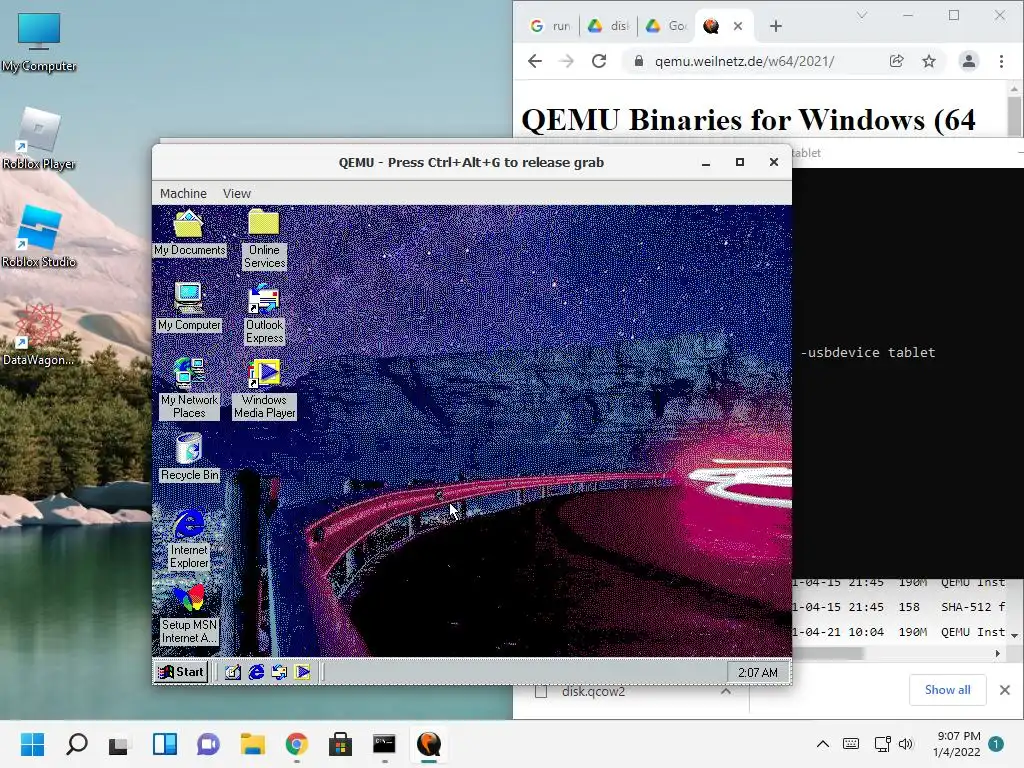Click Chrome vertical scrollbar thumb
The image size is (1024, 768).
[1014, 116]
